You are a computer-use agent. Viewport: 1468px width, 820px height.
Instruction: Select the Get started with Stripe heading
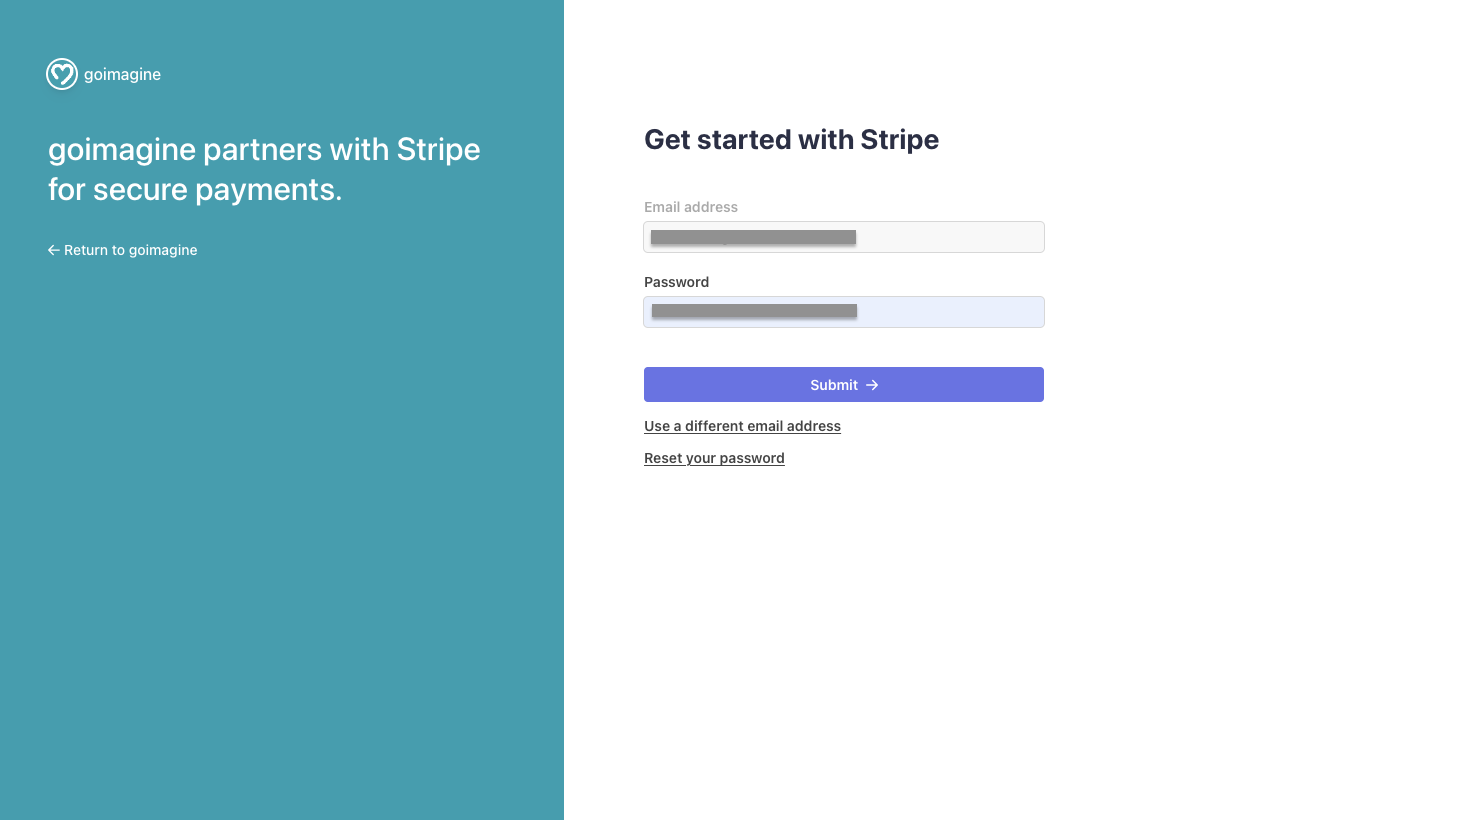coord(791,140)
